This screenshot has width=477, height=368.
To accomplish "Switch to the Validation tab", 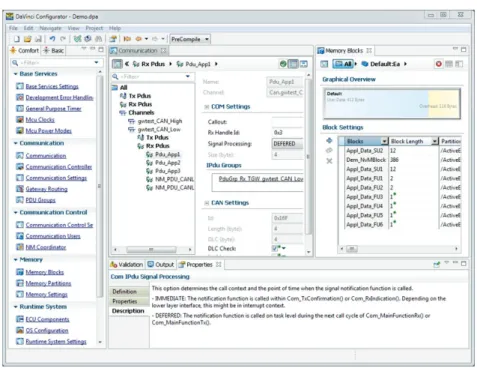I will 127,265.
